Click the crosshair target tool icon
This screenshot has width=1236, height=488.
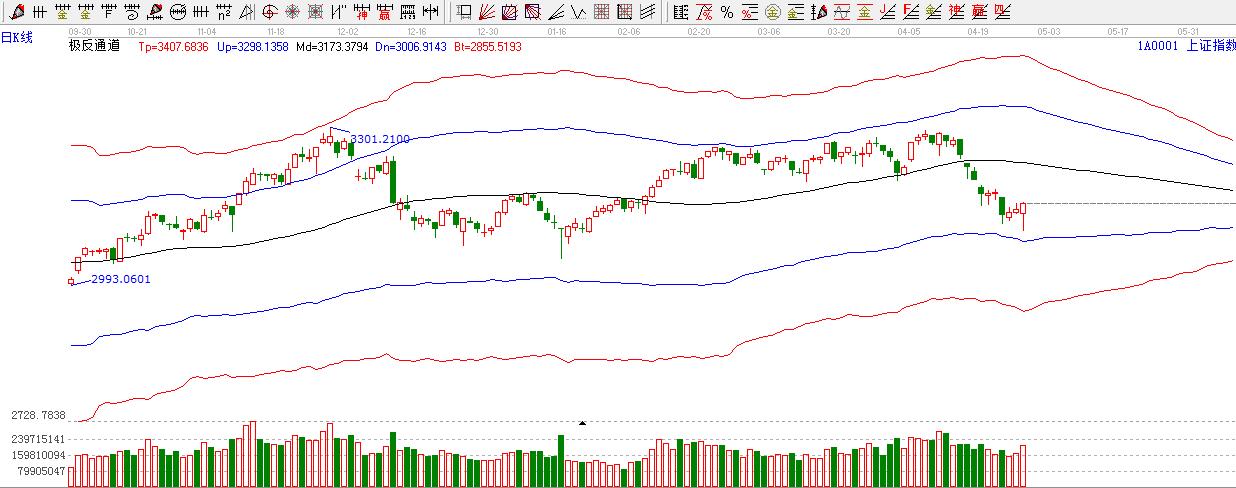[269, 12]
